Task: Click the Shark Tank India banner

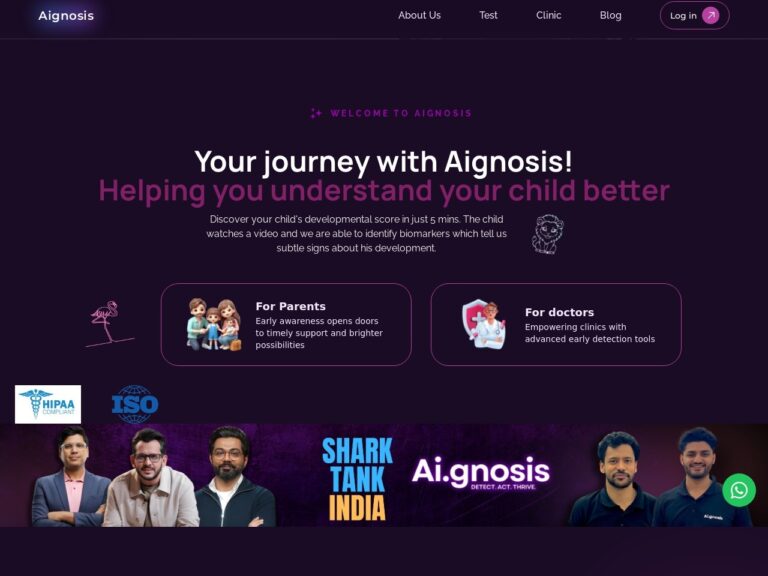Action: coord(384,476)
